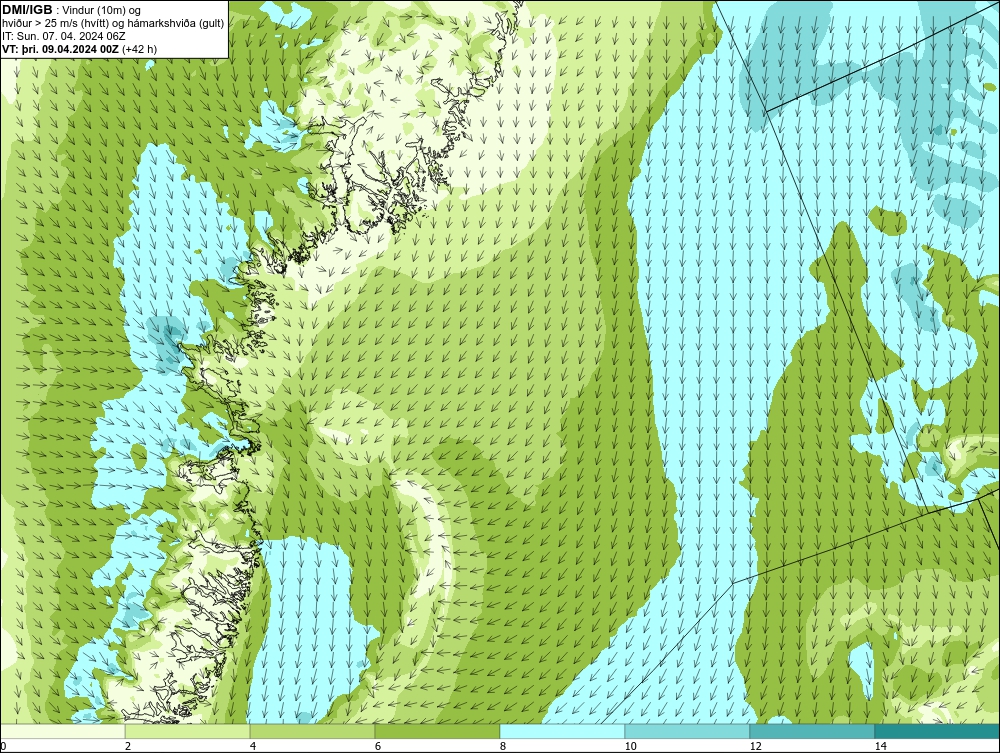Screen dimensions: 1000x753
Task: Click the 4–6 m/s green legend swatch
Action: (312, 731)
